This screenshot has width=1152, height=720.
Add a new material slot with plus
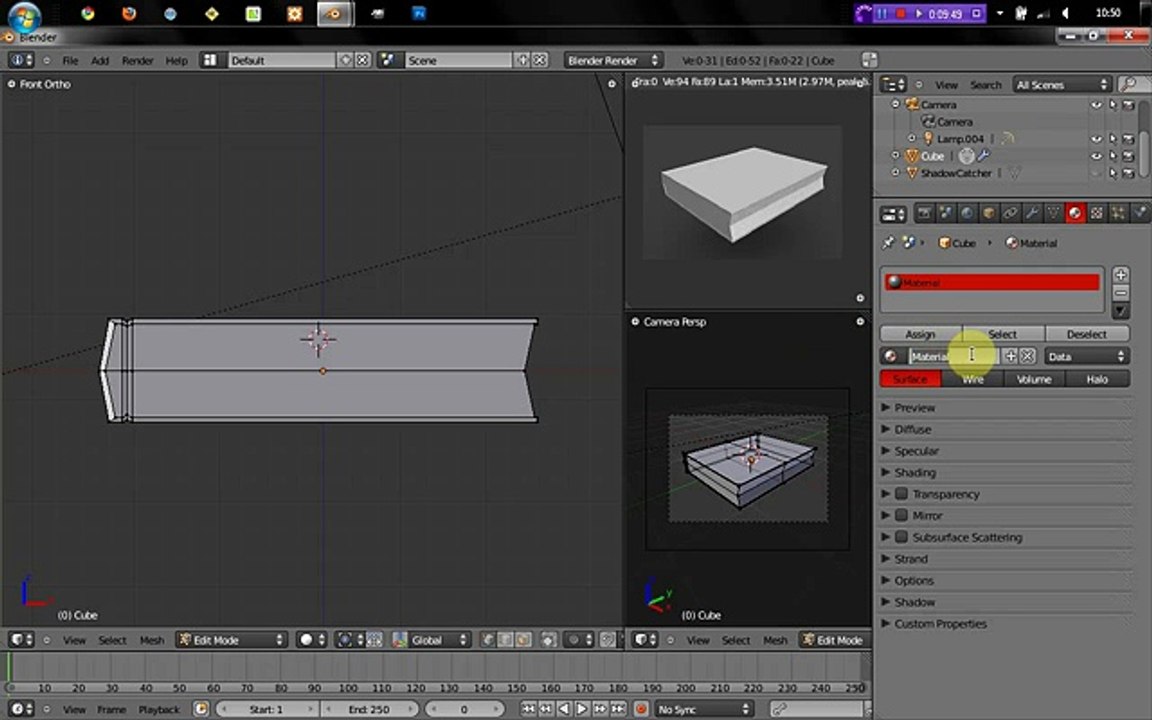1120,275
